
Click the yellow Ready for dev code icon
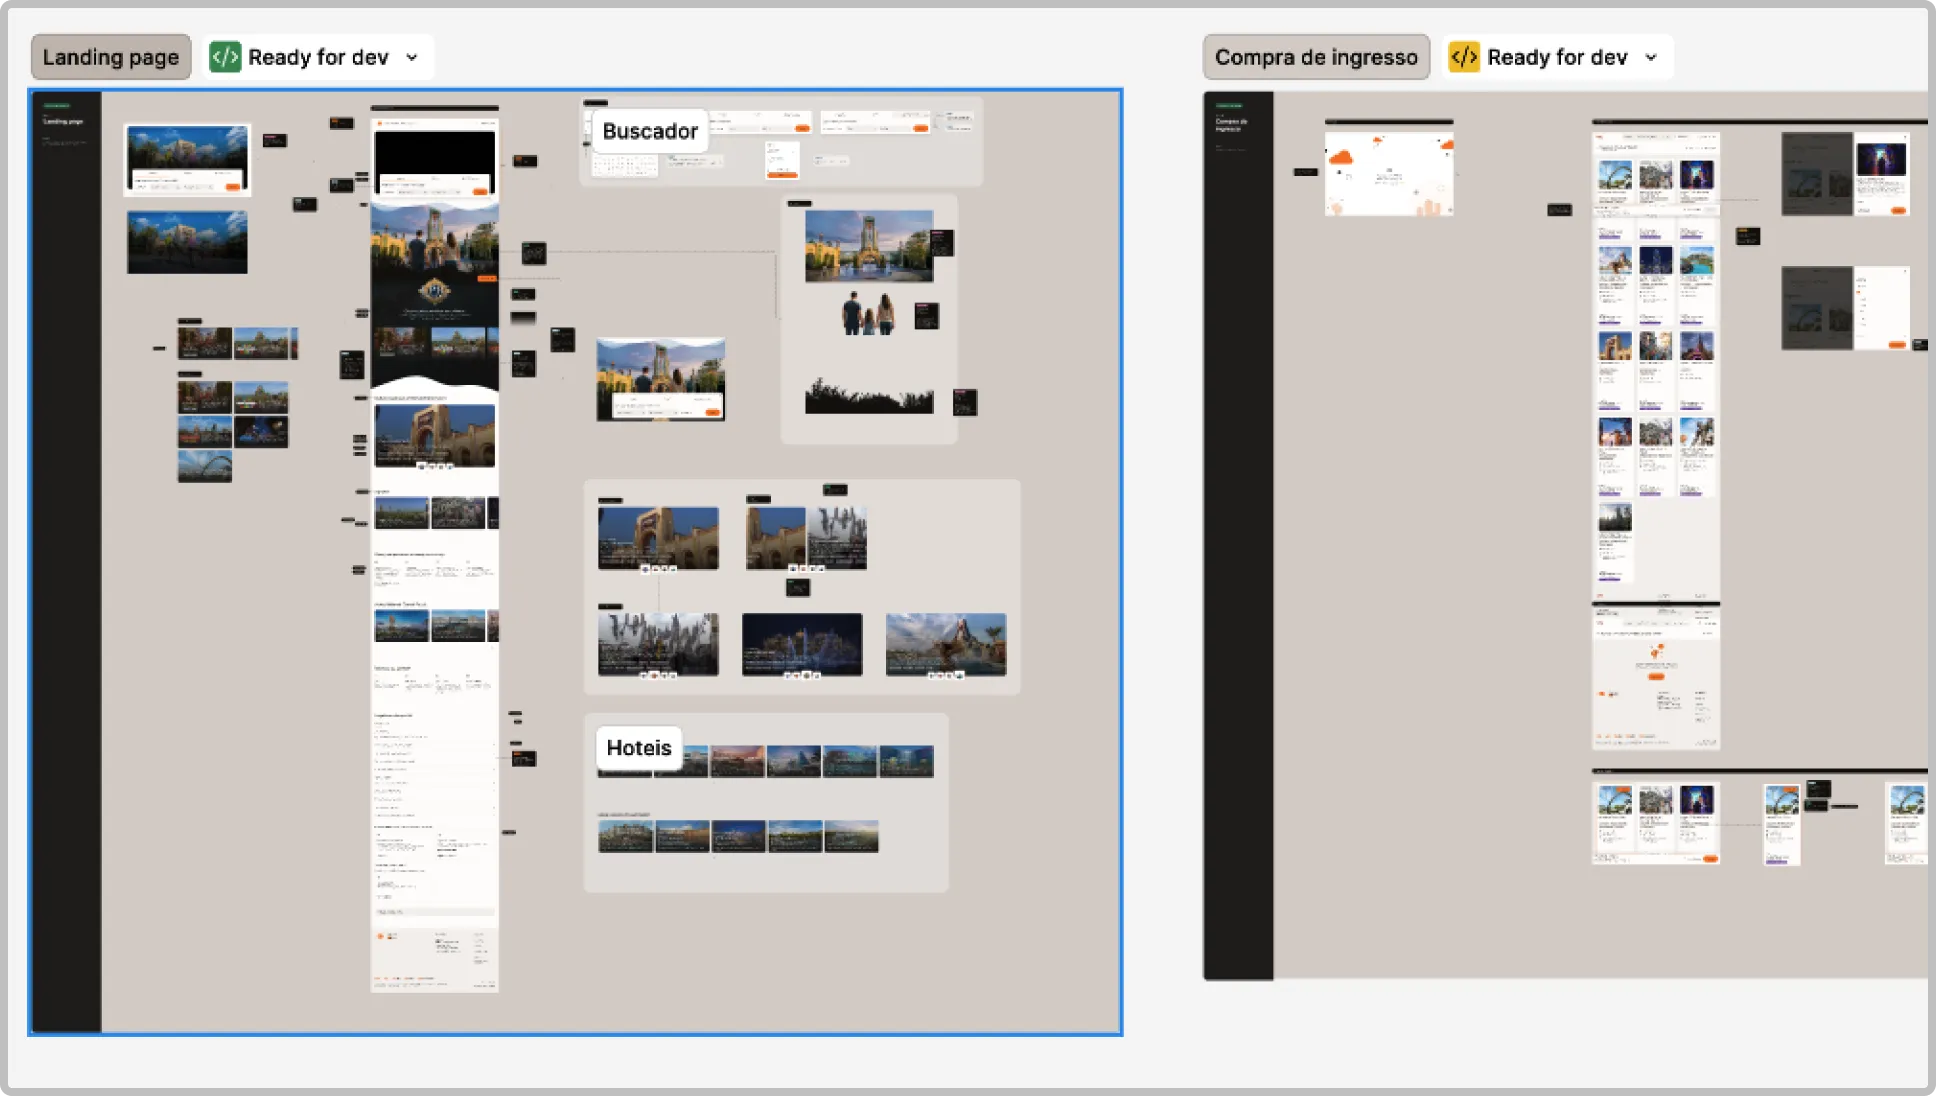click(1464, 57)
